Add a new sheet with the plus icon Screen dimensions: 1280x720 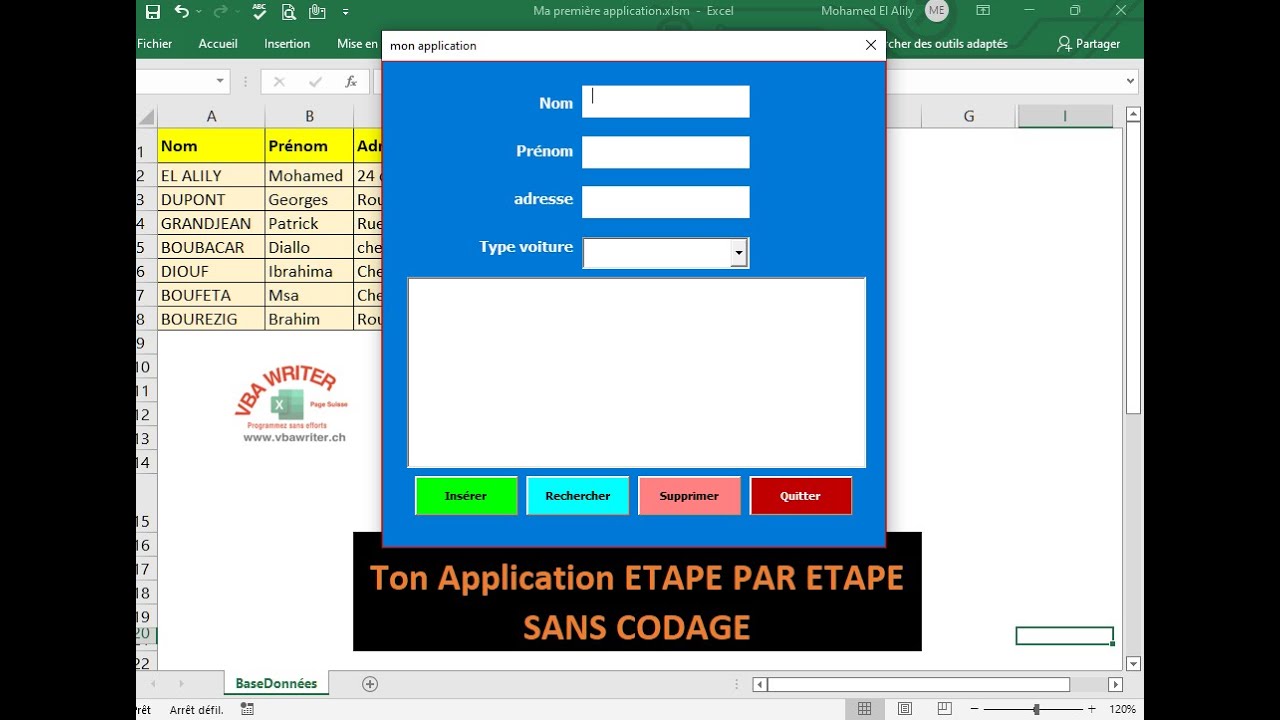370,684
